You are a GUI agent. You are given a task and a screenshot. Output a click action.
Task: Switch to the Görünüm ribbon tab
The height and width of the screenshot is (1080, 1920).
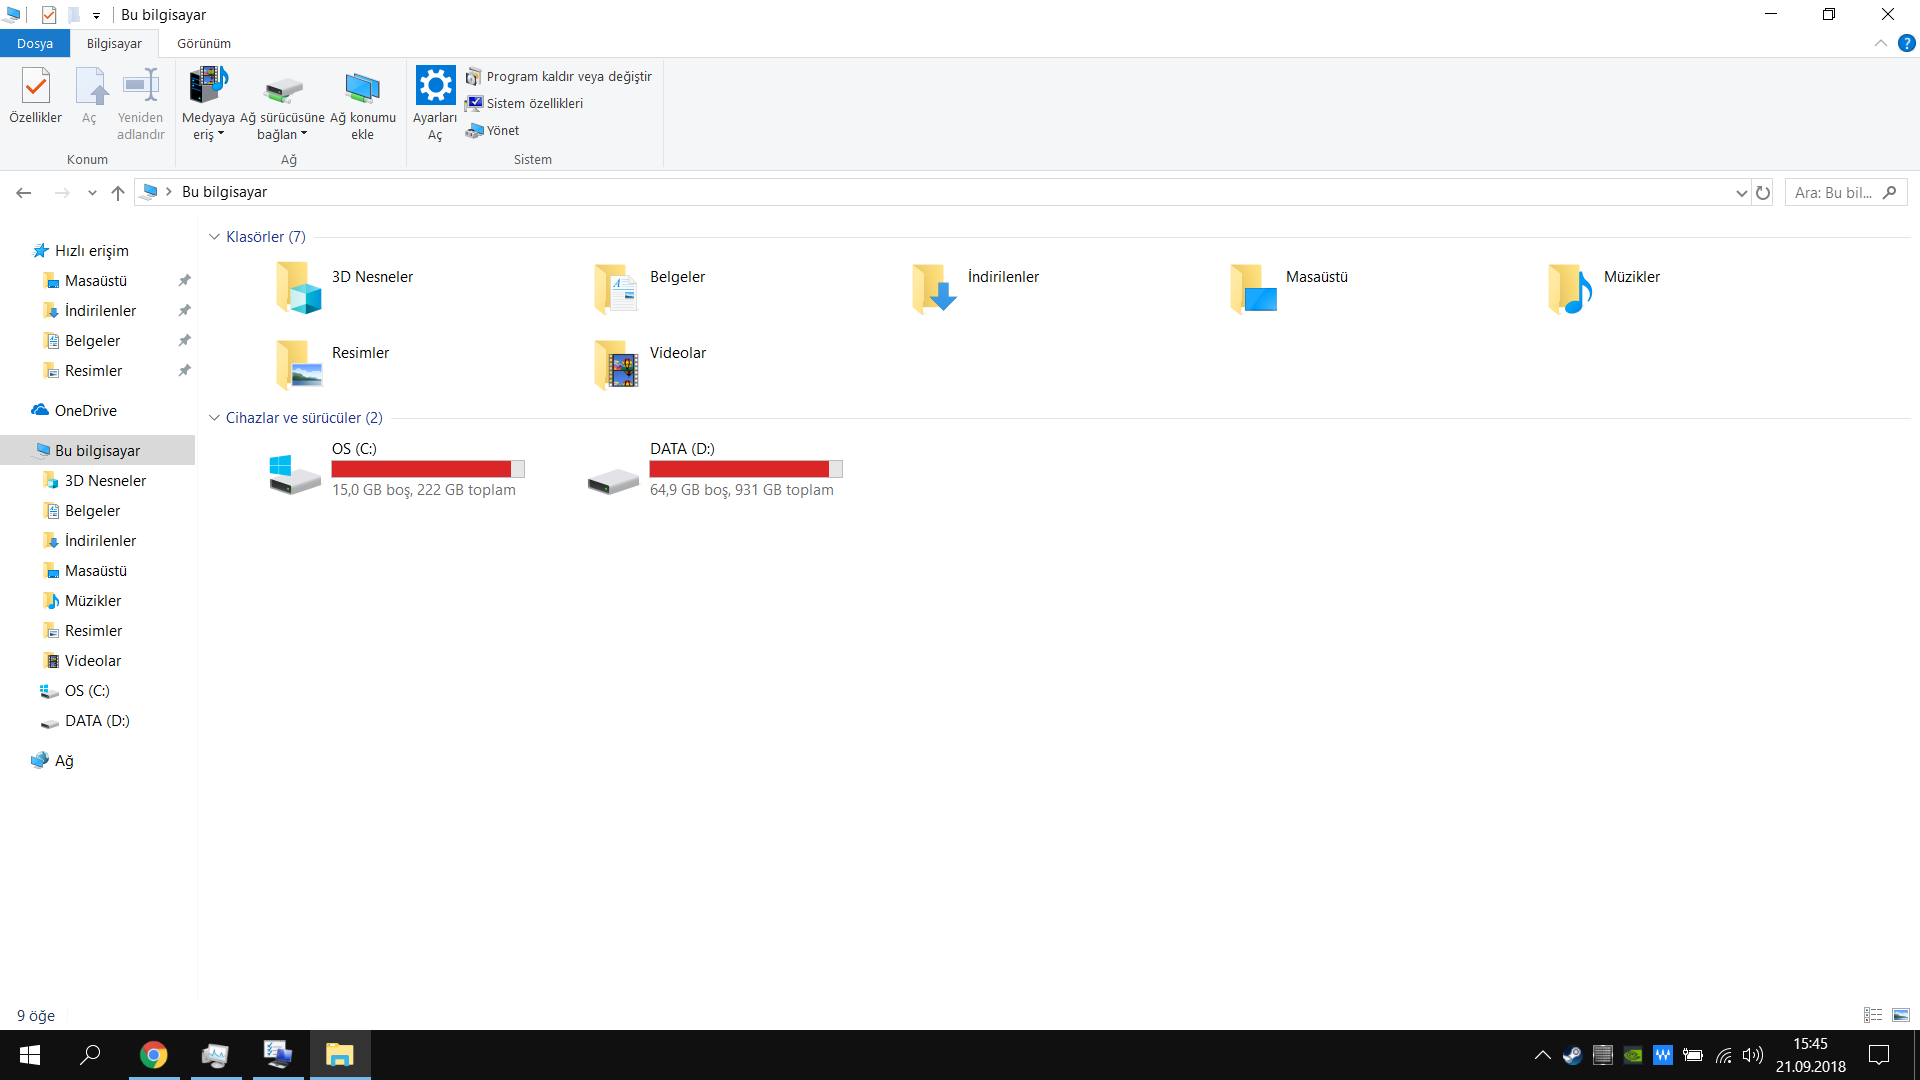click(x=204, y=44)
